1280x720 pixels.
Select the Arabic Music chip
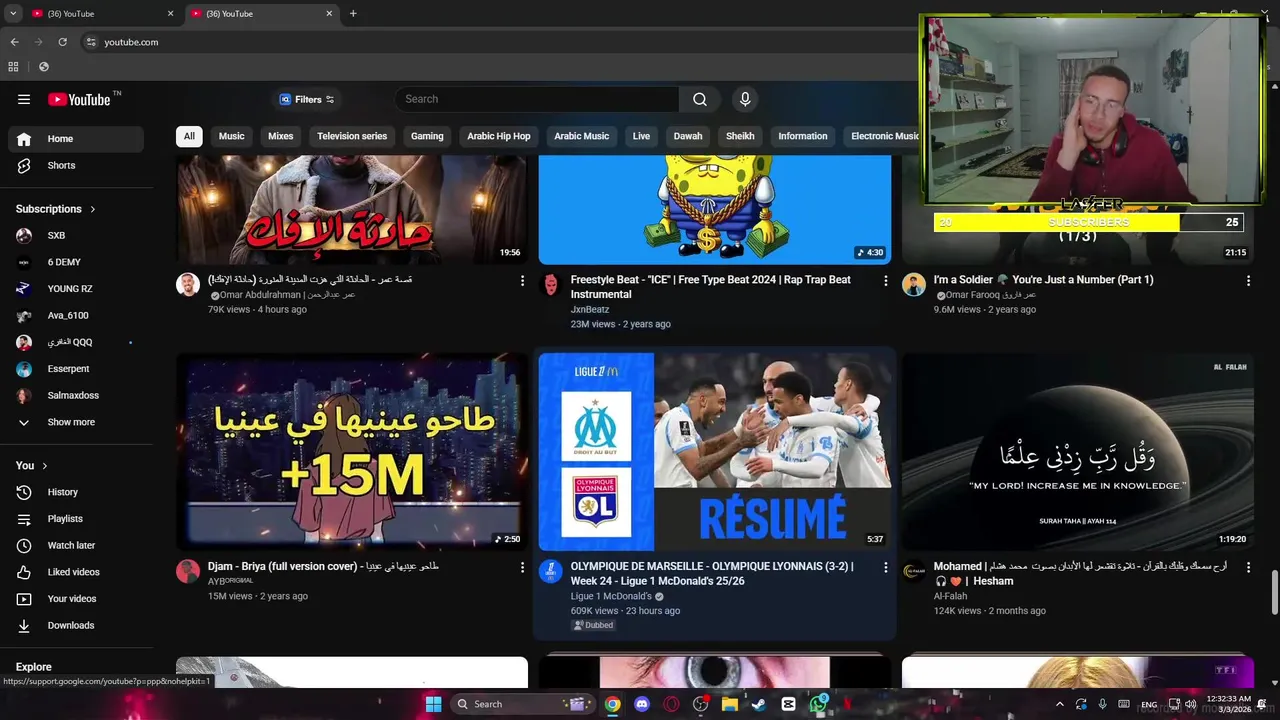(582, 136)
